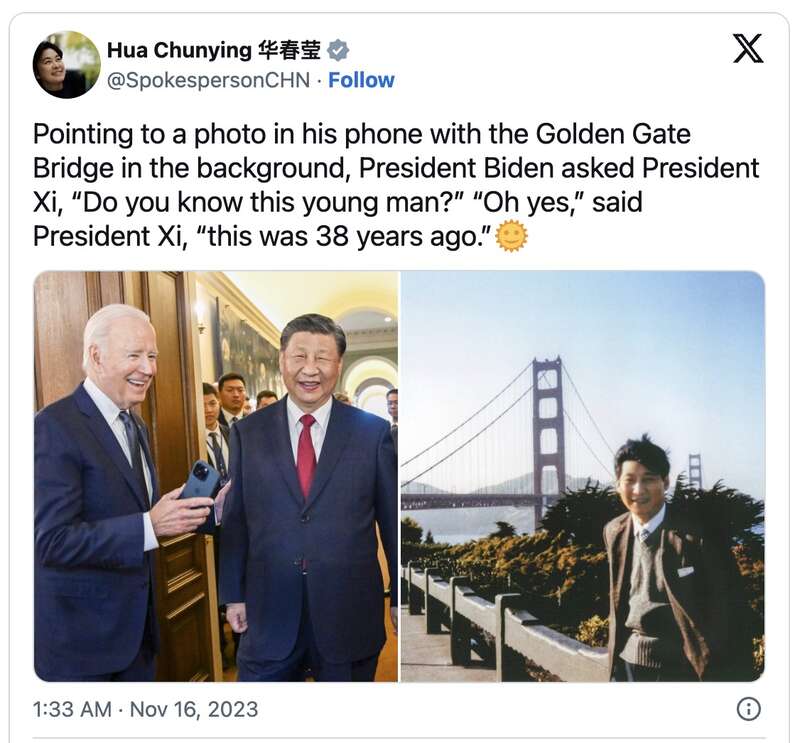
Task: Click the Chinese name 华春莹
Action: [x=289, y=50]
